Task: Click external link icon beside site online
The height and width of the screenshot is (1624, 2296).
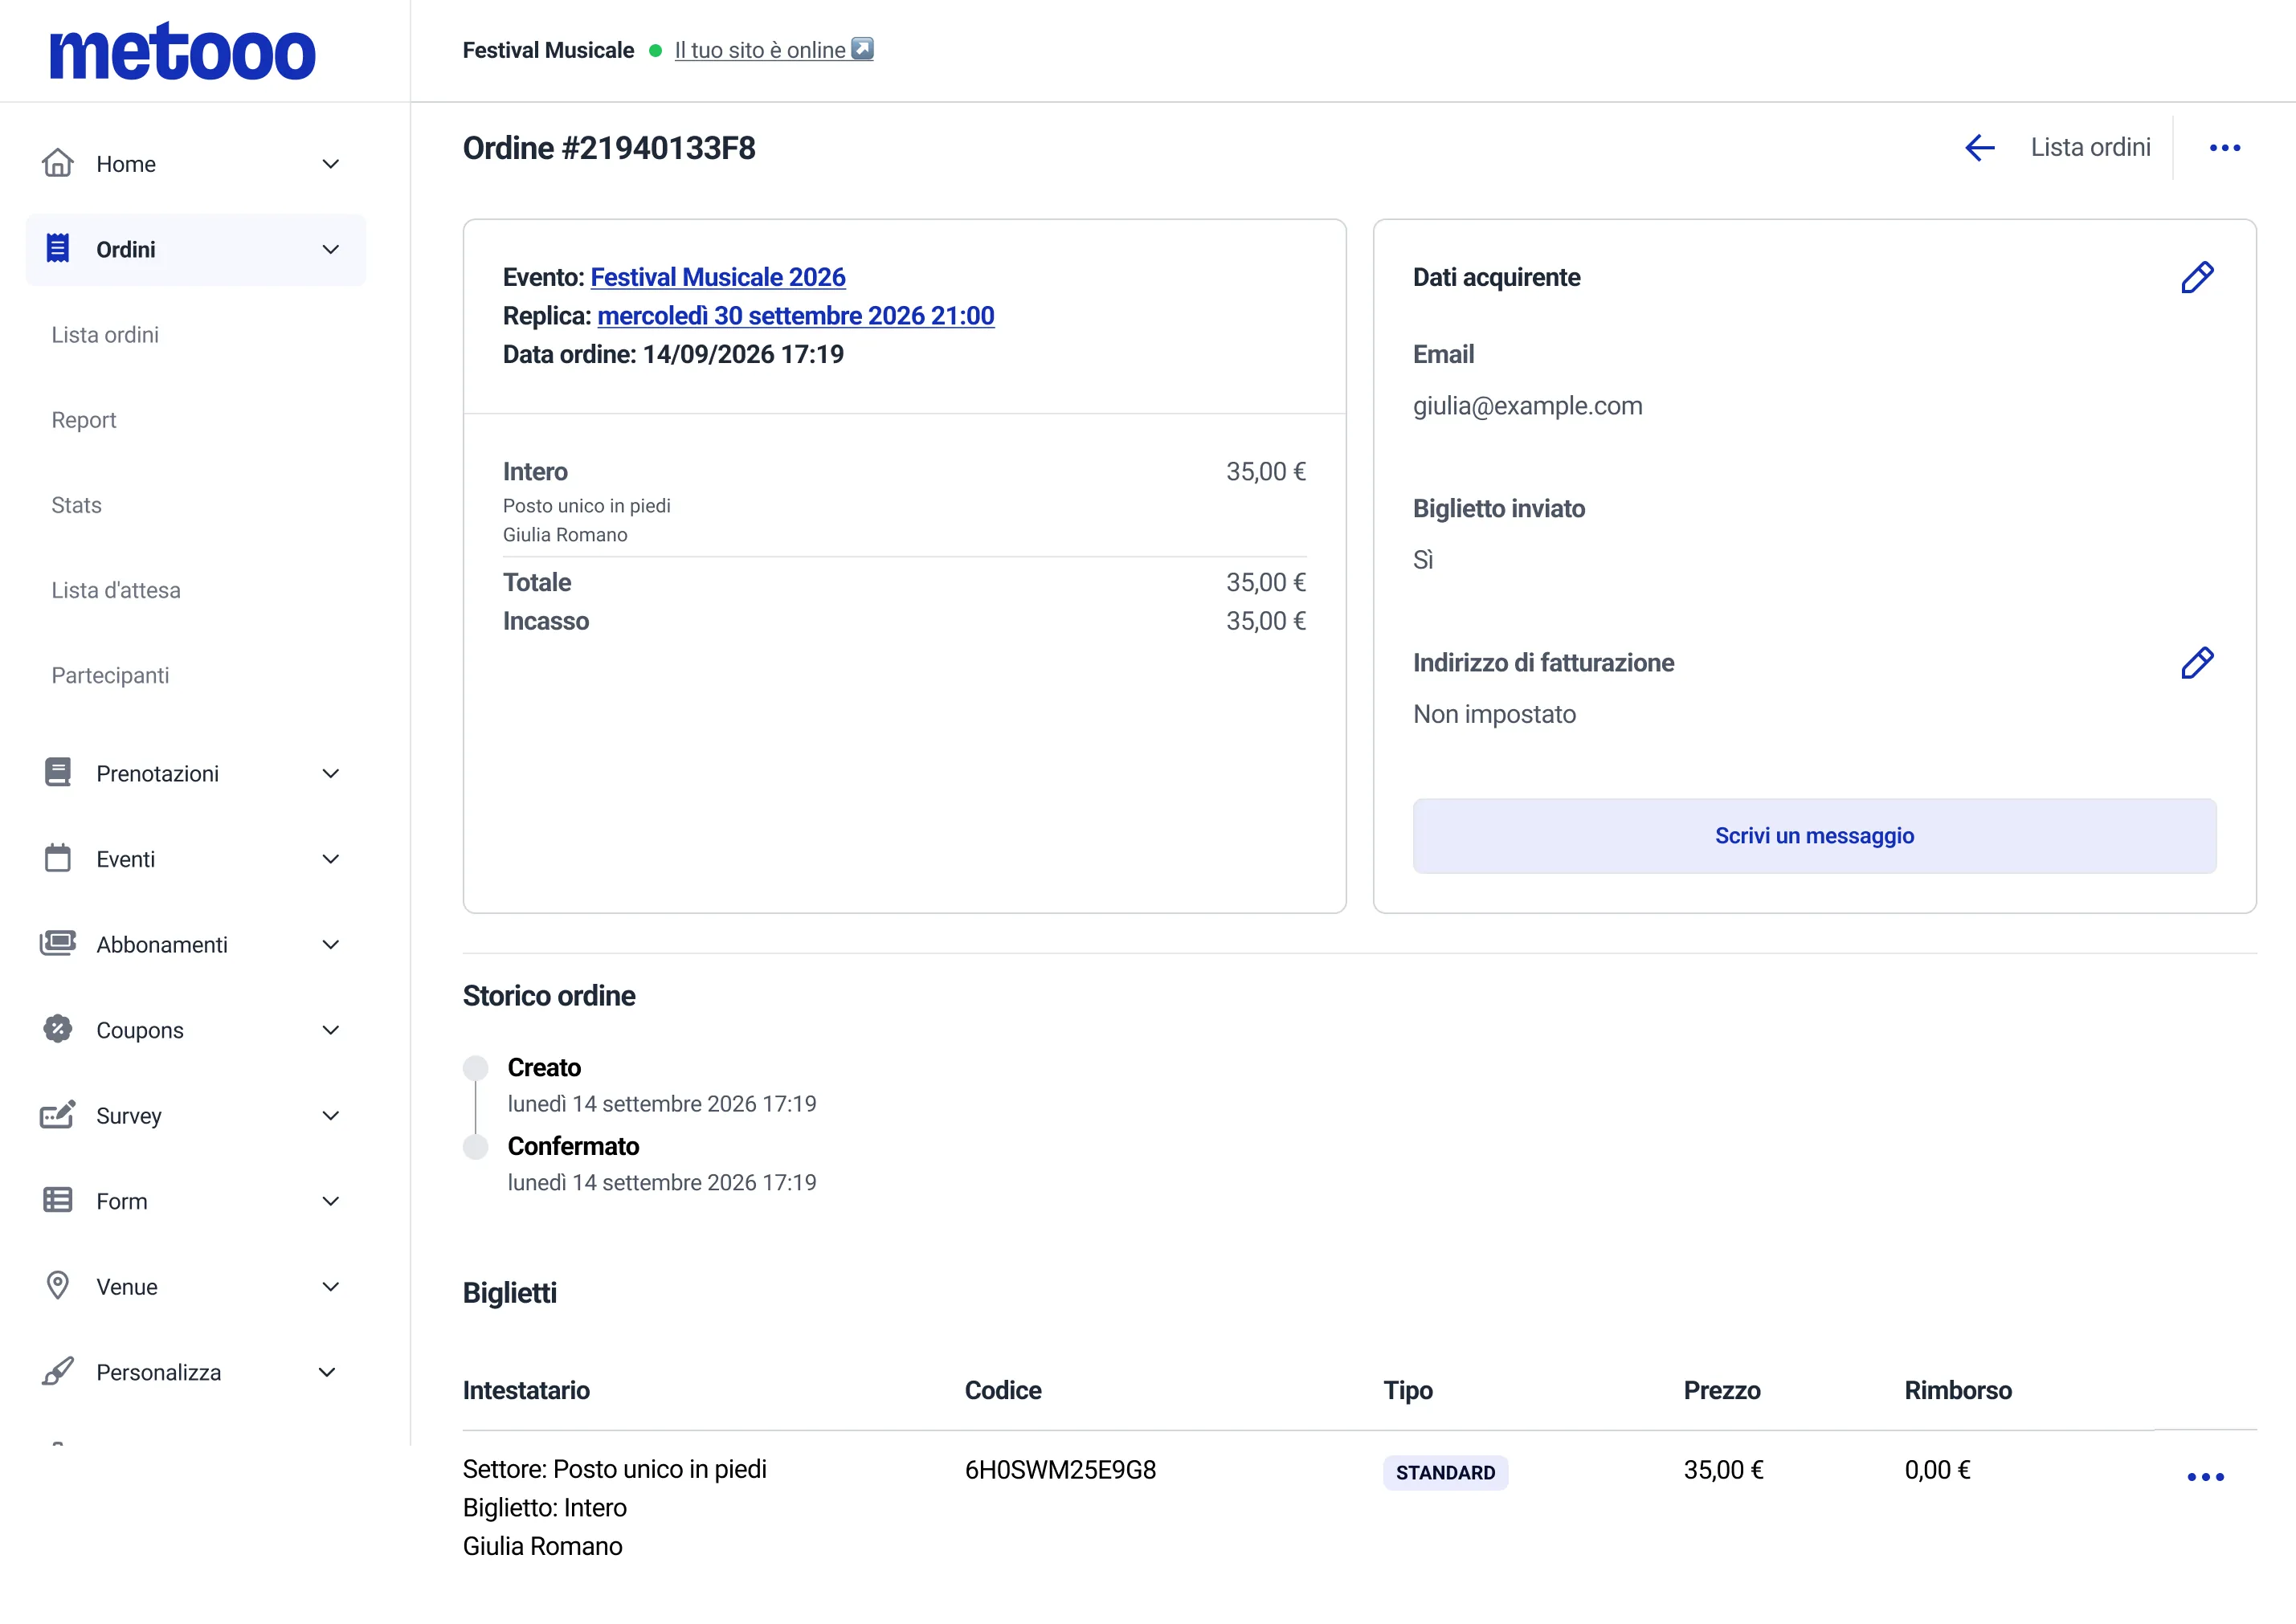Action: 862,49
